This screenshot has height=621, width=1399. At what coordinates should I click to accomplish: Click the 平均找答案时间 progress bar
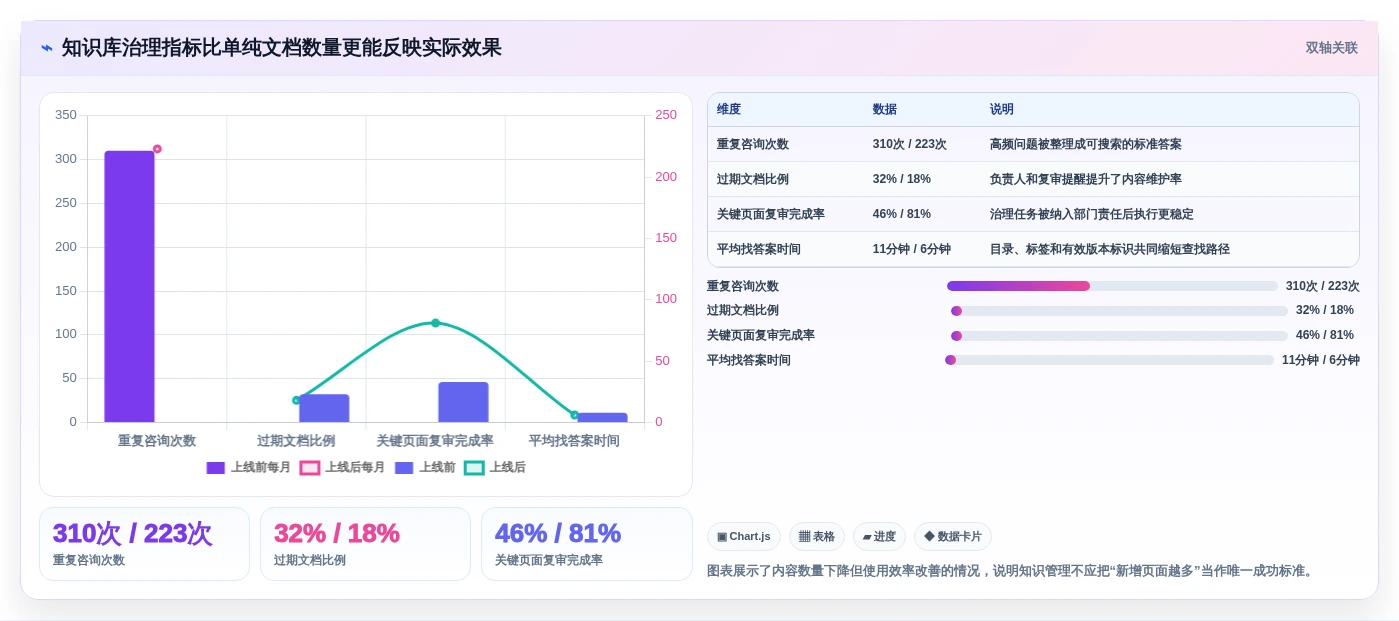[x=1109, y=360]
